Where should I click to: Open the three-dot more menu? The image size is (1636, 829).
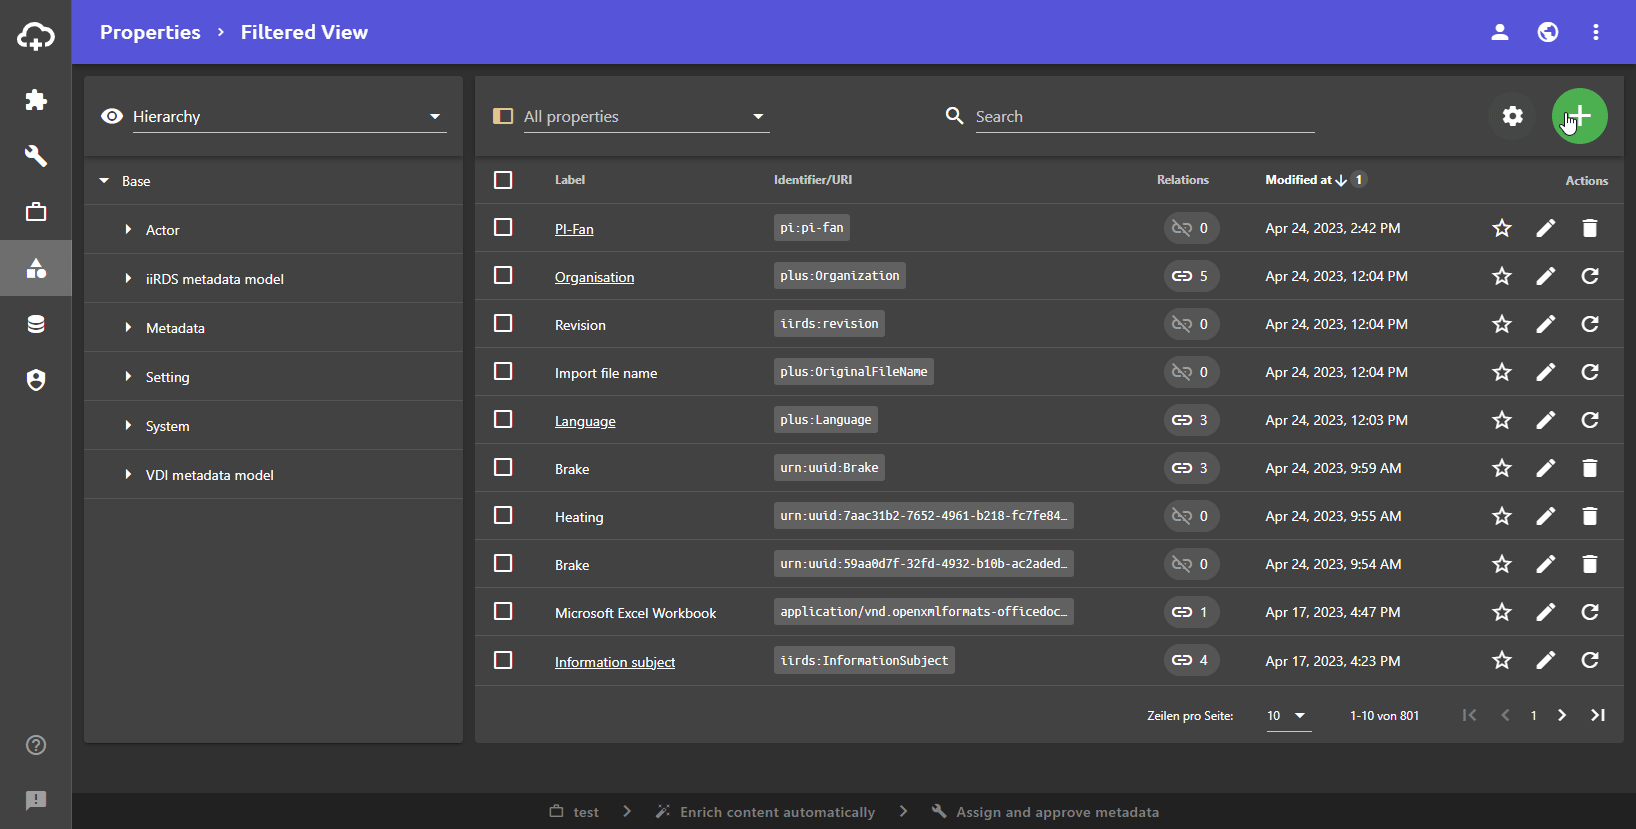(x=1596, y=32)
